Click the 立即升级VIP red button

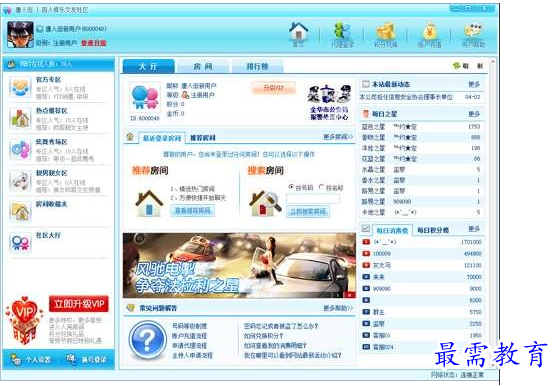pyautogui.click(x=79, y=304)
